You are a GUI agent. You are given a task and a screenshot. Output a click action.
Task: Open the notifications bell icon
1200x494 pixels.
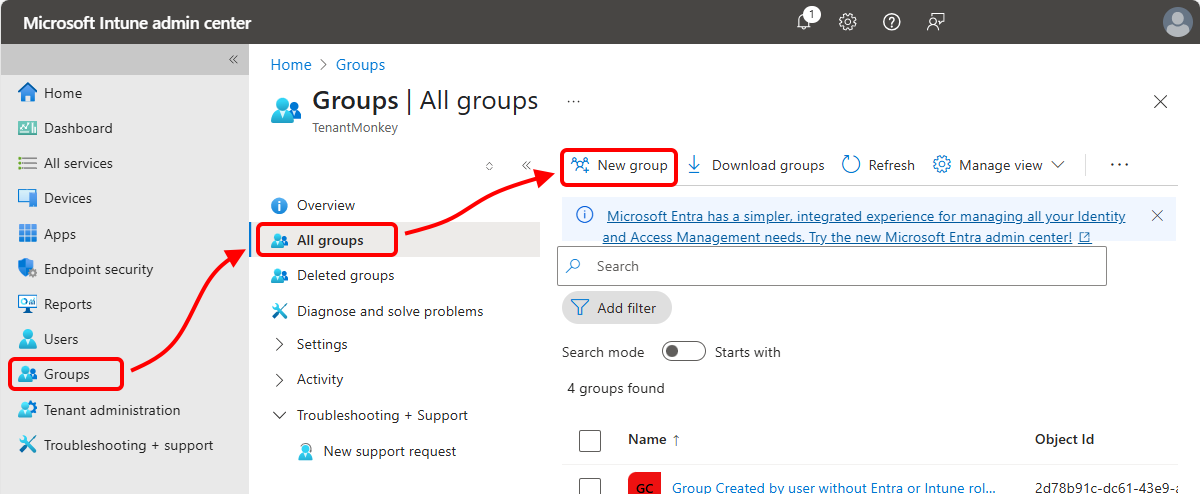pos(805,22)
